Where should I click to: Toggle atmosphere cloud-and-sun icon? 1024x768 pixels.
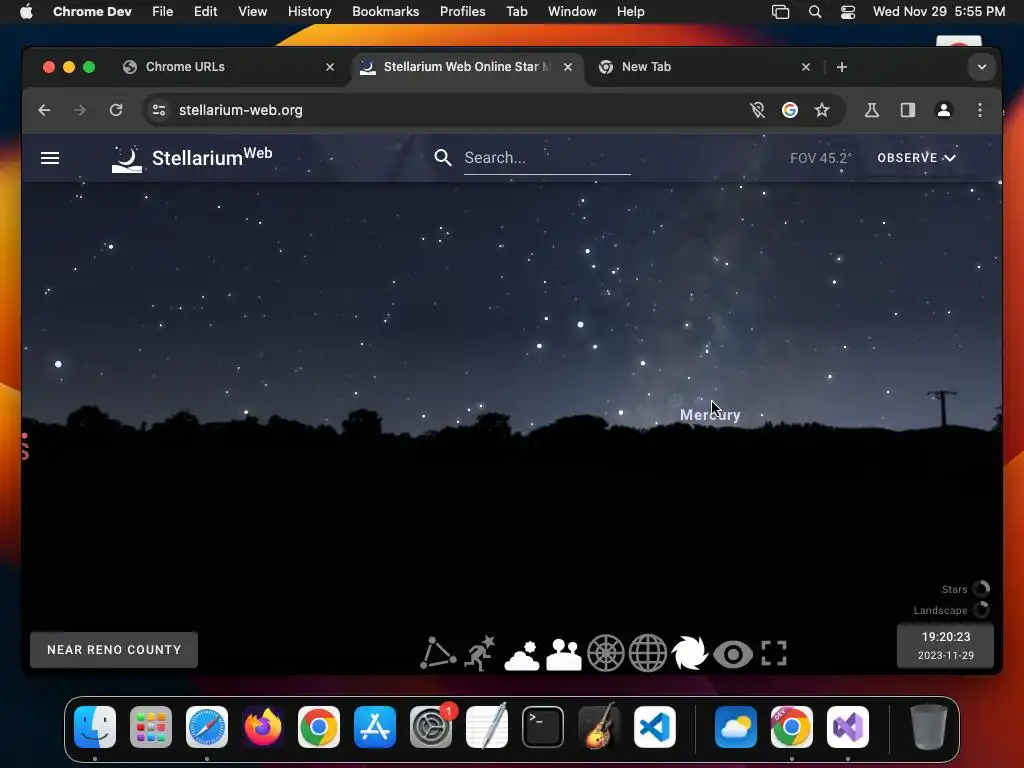[x=522, y=656]
